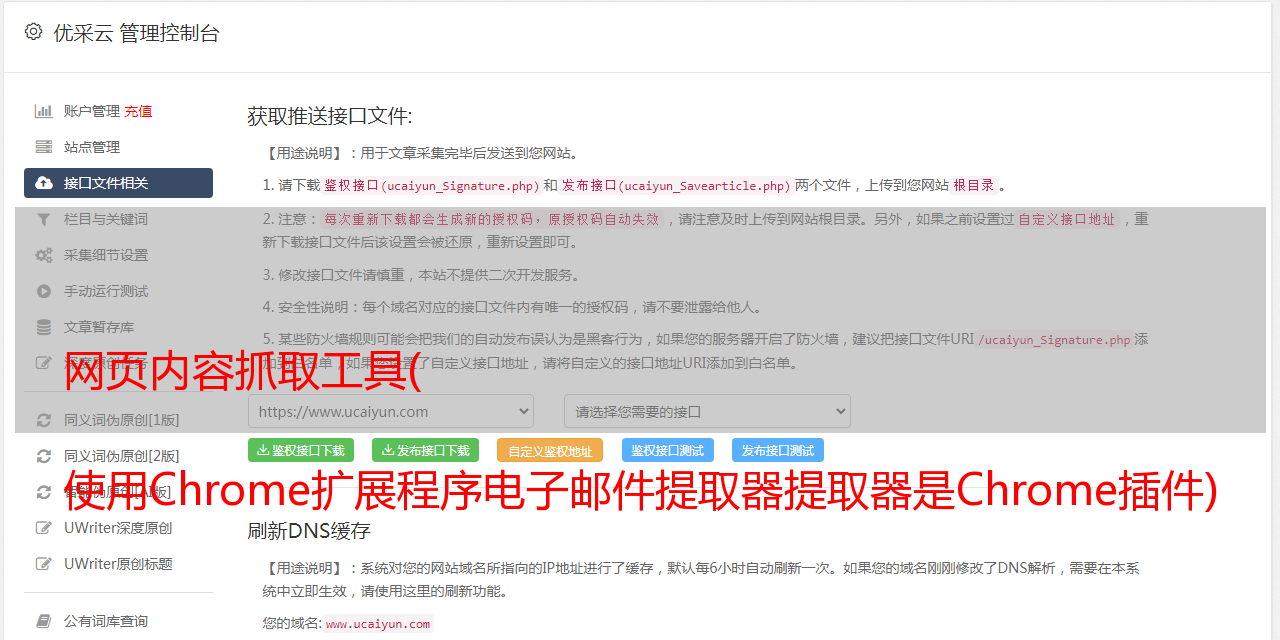Image resolution: width=1280 pixels, height=640 pixels.
Task: Click the 根目录 highlighted text
Action: click(974, 186)
